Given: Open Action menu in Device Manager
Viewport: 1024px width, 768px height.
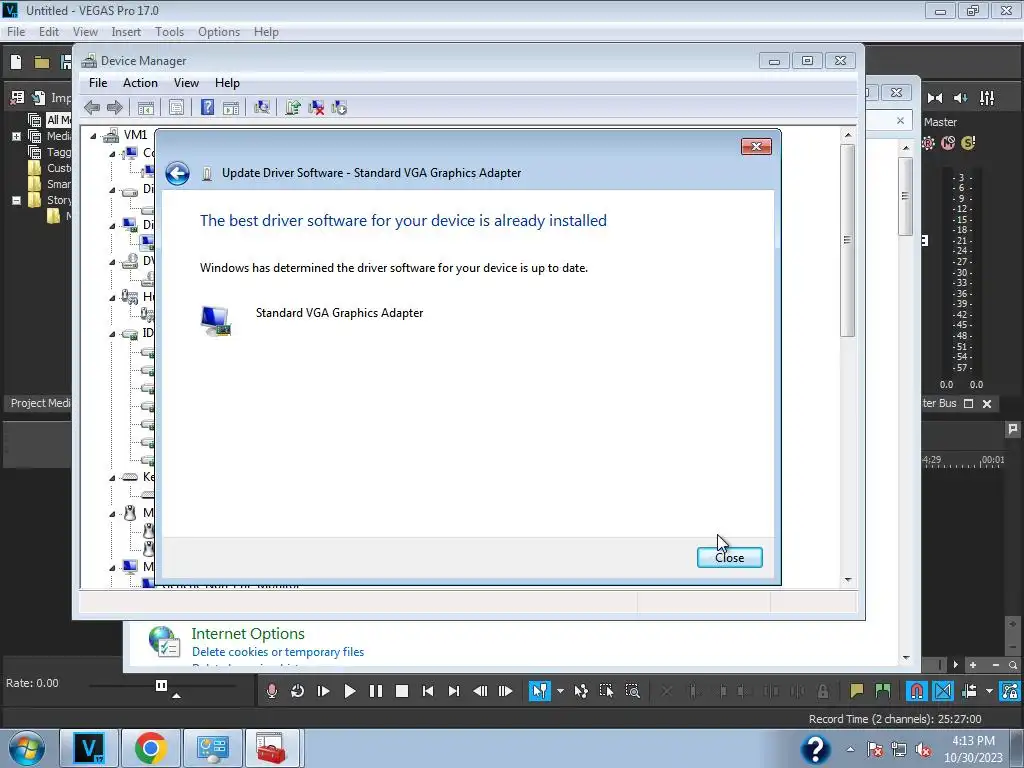Looking at the screenshot, I should coord(140,83).
